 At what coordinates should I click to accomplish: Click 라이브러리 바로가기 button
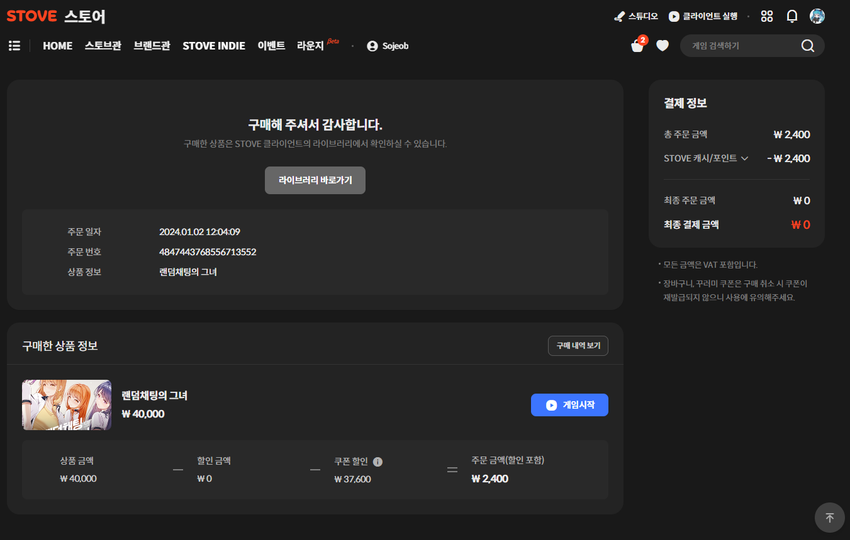(x=315, y=180)
